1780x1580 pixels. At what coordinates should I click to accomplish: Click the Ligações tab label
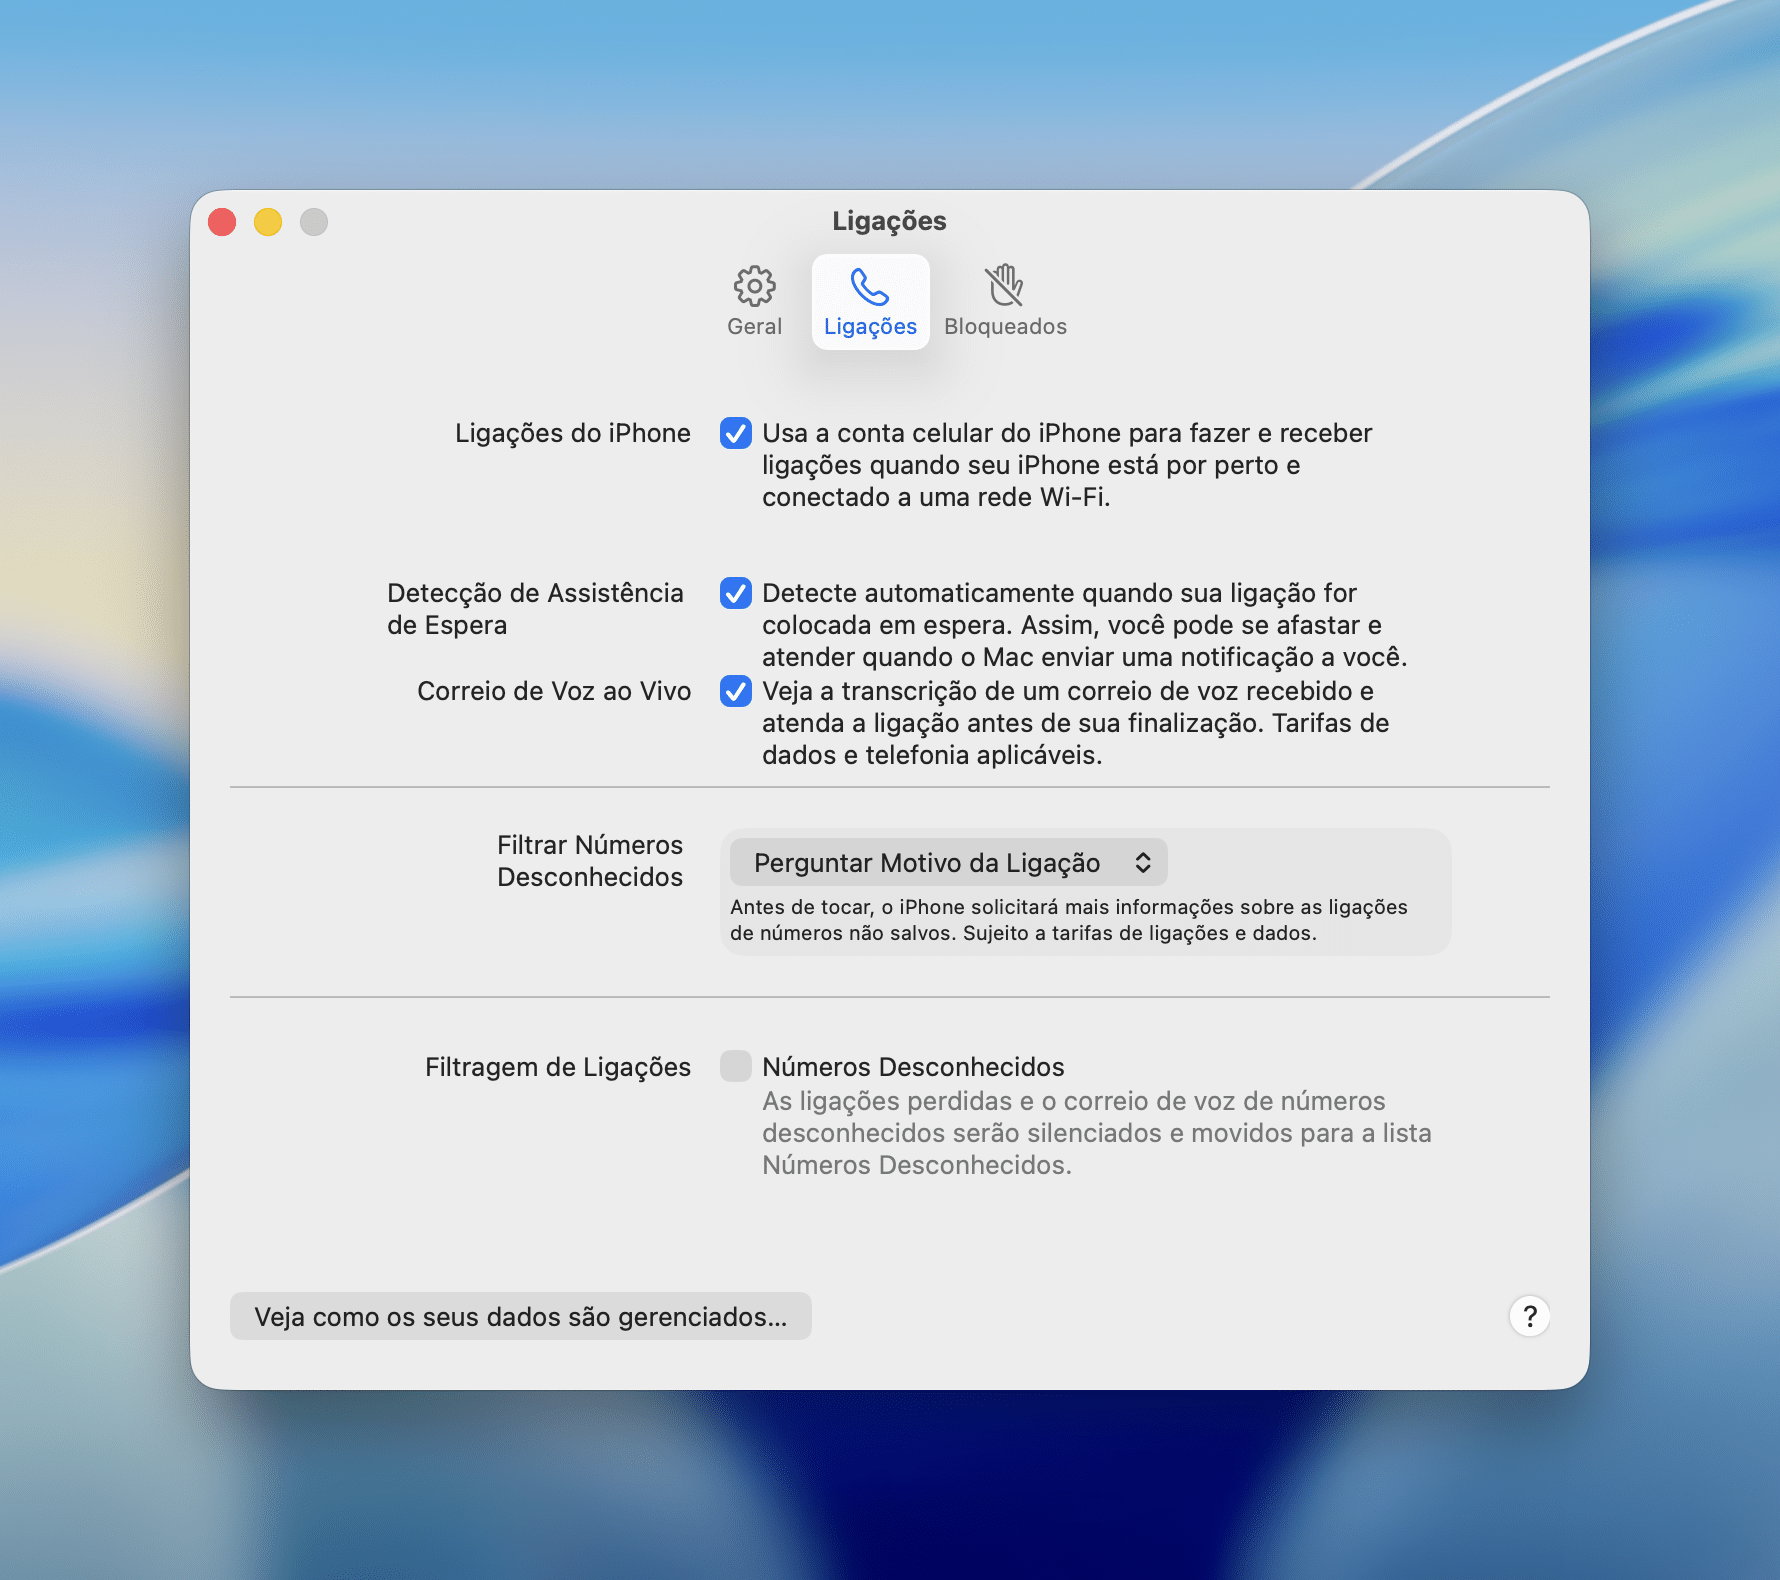pos(870,327)
